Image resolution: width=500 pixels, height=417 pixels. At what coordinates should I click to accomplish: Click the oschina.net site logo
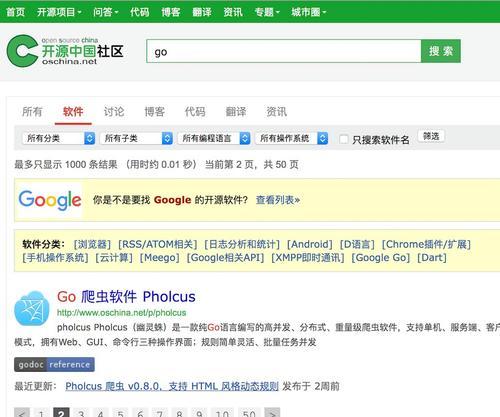coord(65,51)
